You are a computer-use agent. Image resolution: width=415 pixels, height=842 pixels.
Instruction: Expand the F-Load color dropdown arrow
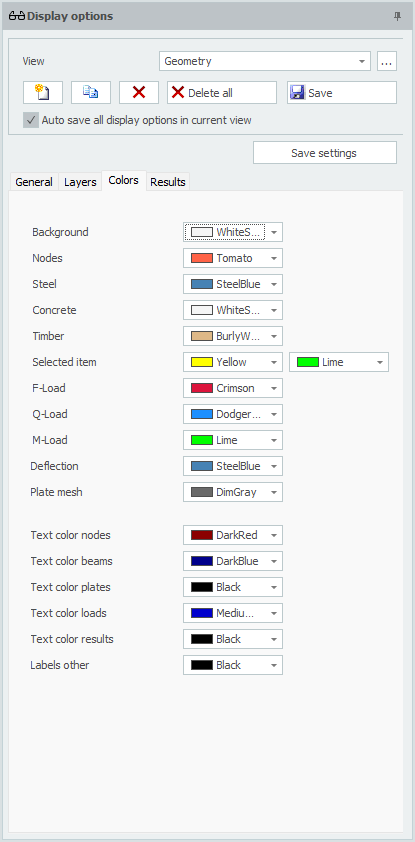coord(274,388)
